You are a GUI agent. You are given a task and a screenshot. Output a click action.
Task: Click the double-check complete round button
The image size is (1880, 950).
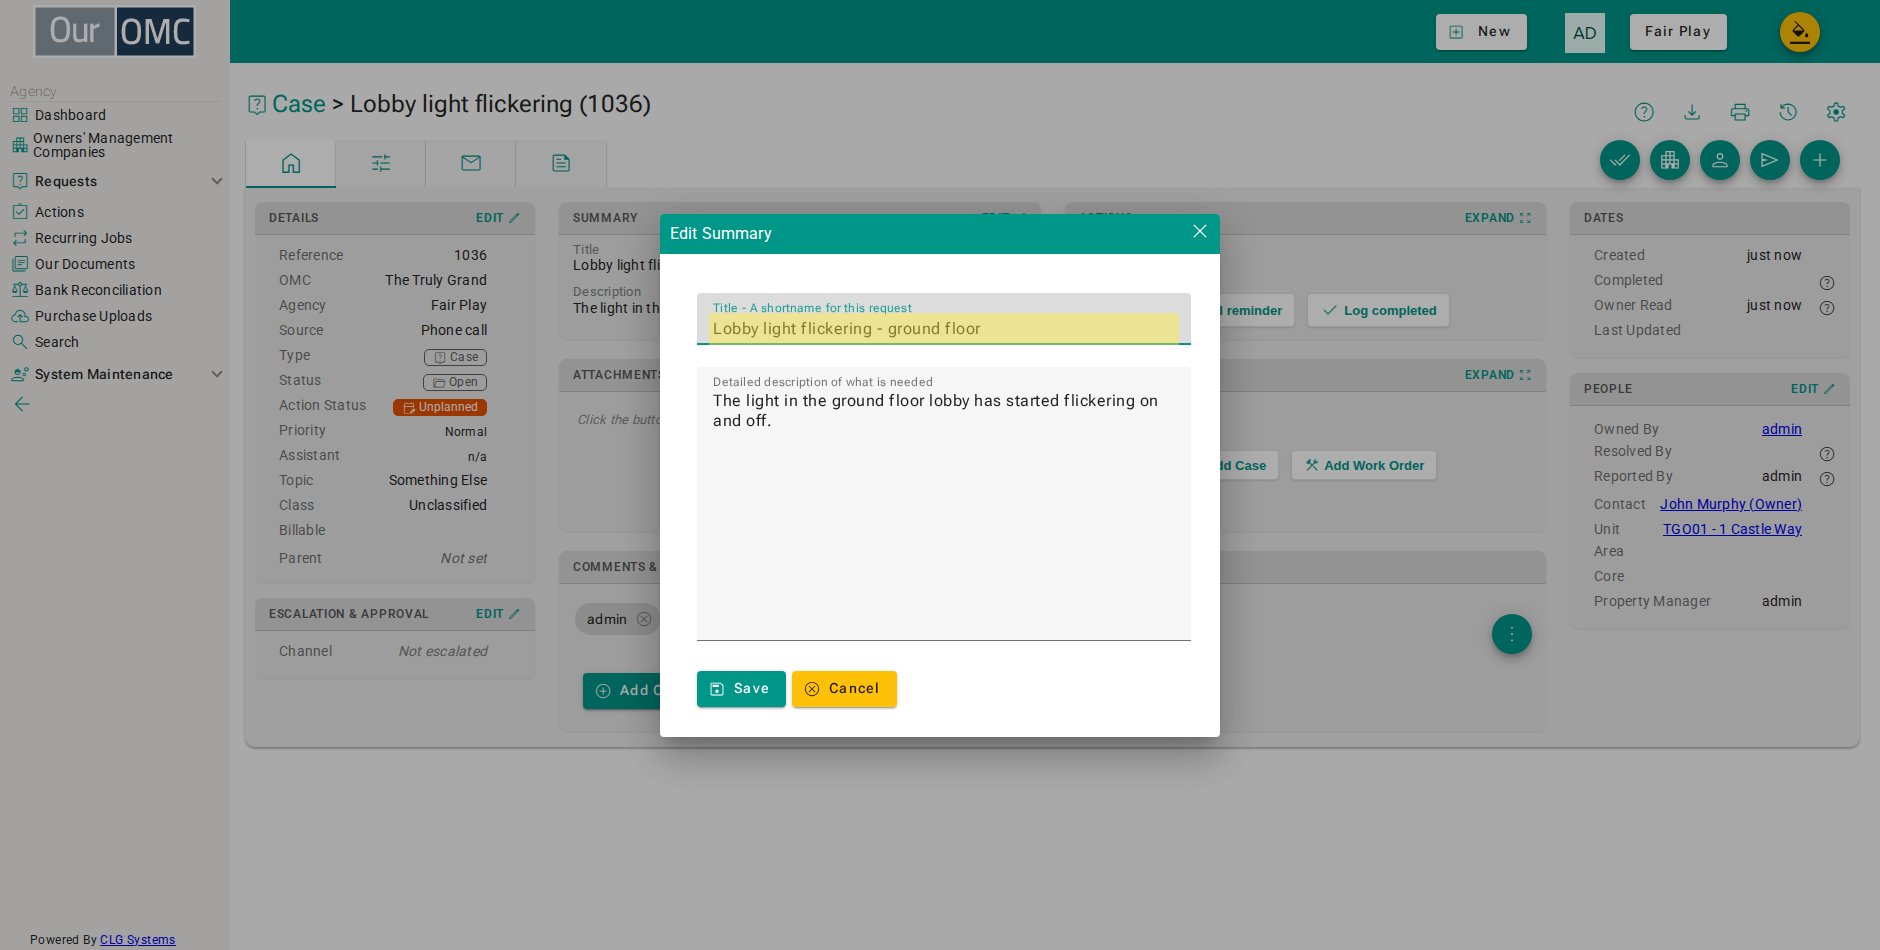(x=1620, y=160)
